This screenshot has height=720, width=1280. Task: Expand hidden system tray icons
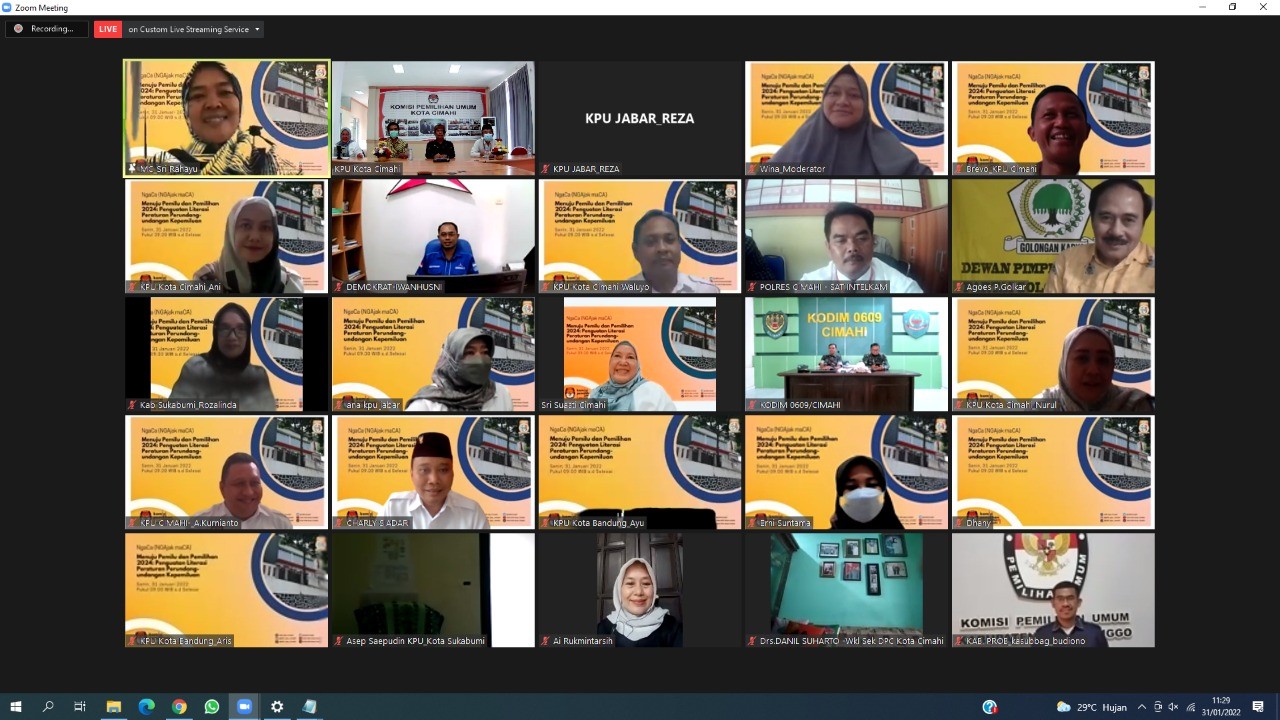point(1141,707)
